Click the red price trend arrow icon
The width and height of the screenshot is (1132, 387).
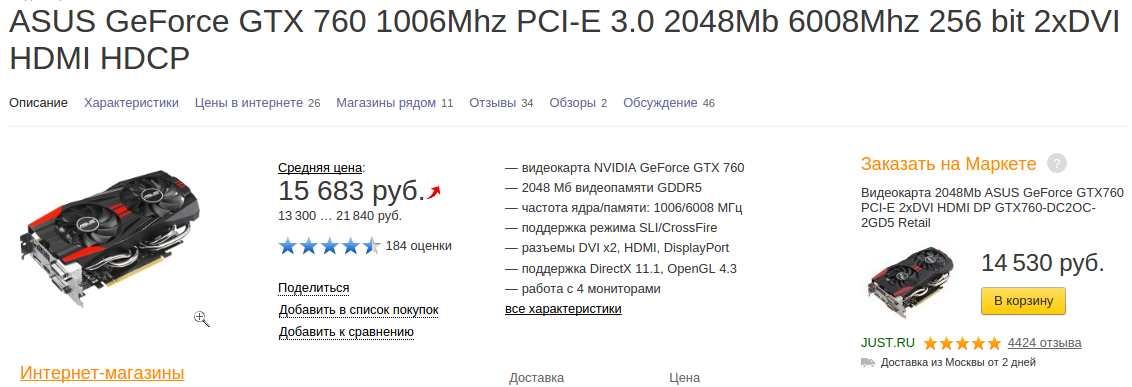pos(433,192)
